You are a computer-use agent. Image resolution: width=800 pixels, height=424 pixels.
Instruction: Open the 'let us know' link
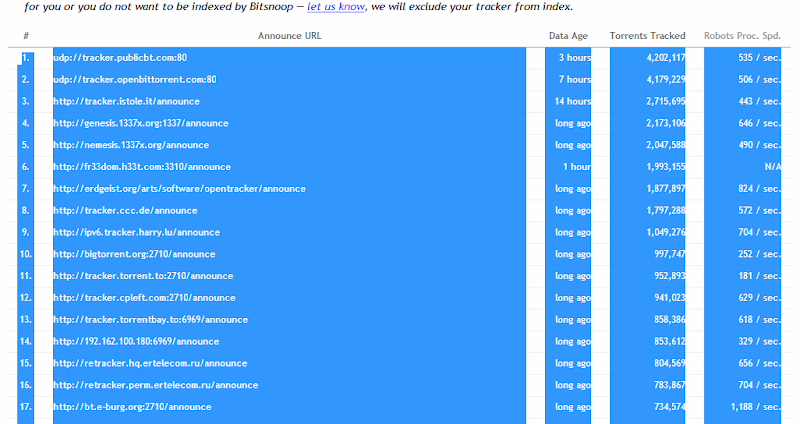point(336,7)
